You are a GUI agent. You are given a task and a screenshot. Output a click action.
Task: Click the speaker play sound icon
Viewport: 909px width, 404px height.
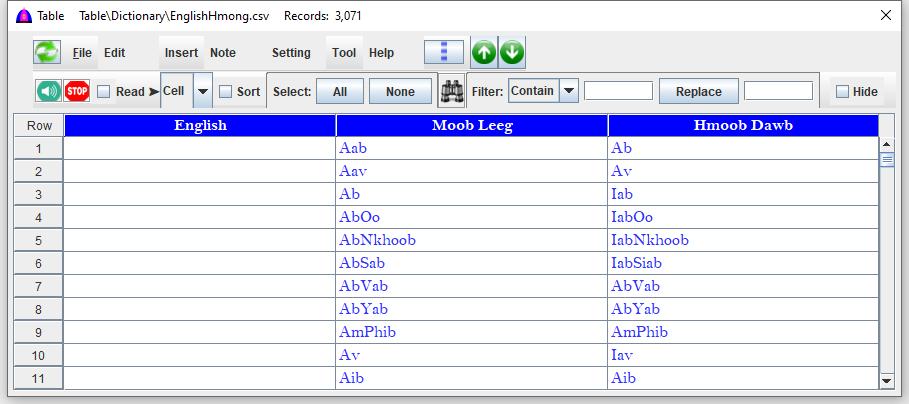coord(49,91)
